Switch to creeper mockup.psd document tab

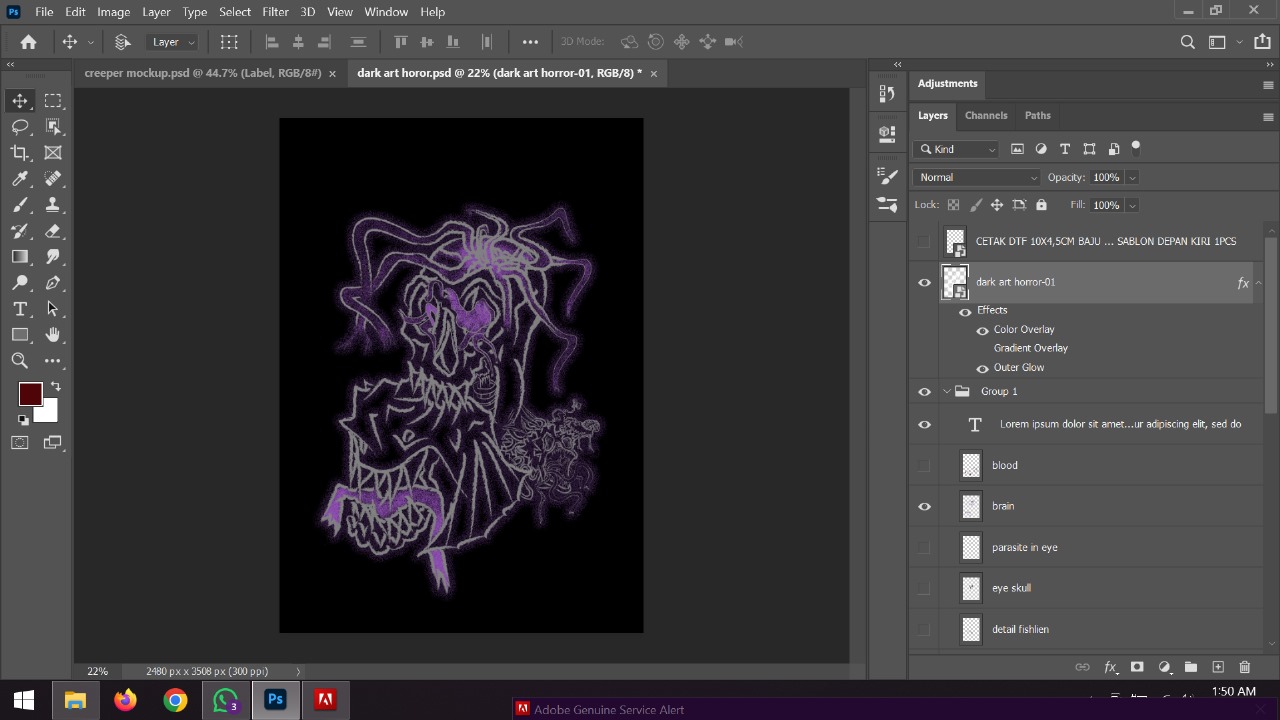tap(203, 73)
